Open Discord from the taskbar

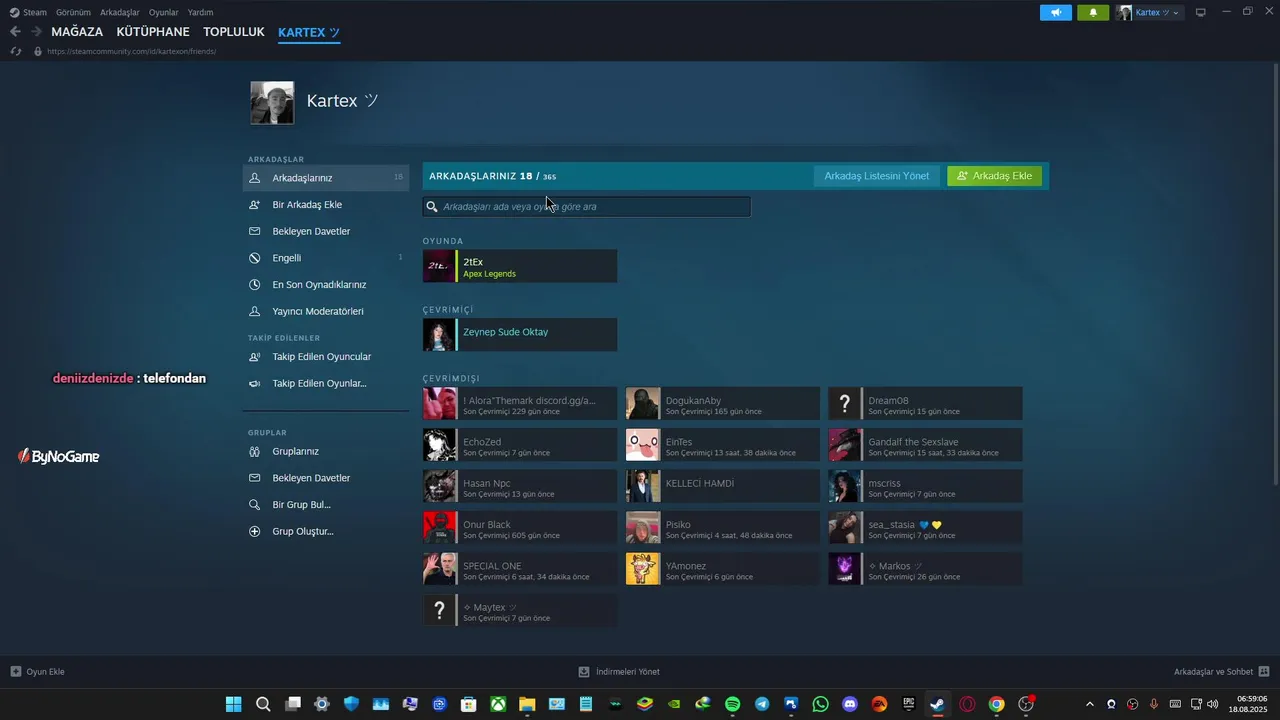coord(850,704)
